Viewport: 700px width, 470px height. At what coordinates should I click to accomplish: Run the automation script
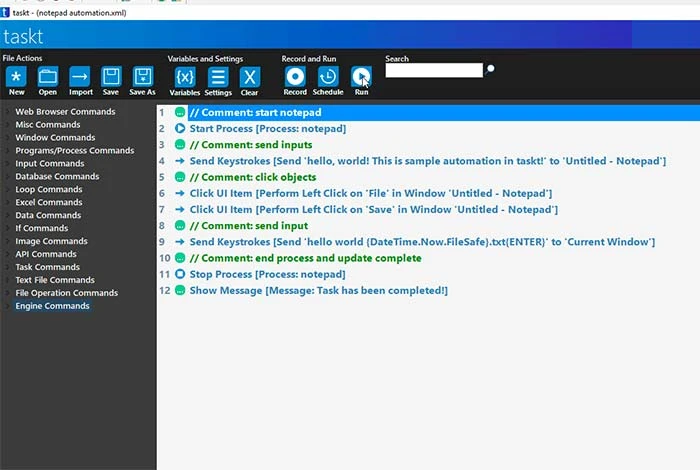tap(361, 77)
